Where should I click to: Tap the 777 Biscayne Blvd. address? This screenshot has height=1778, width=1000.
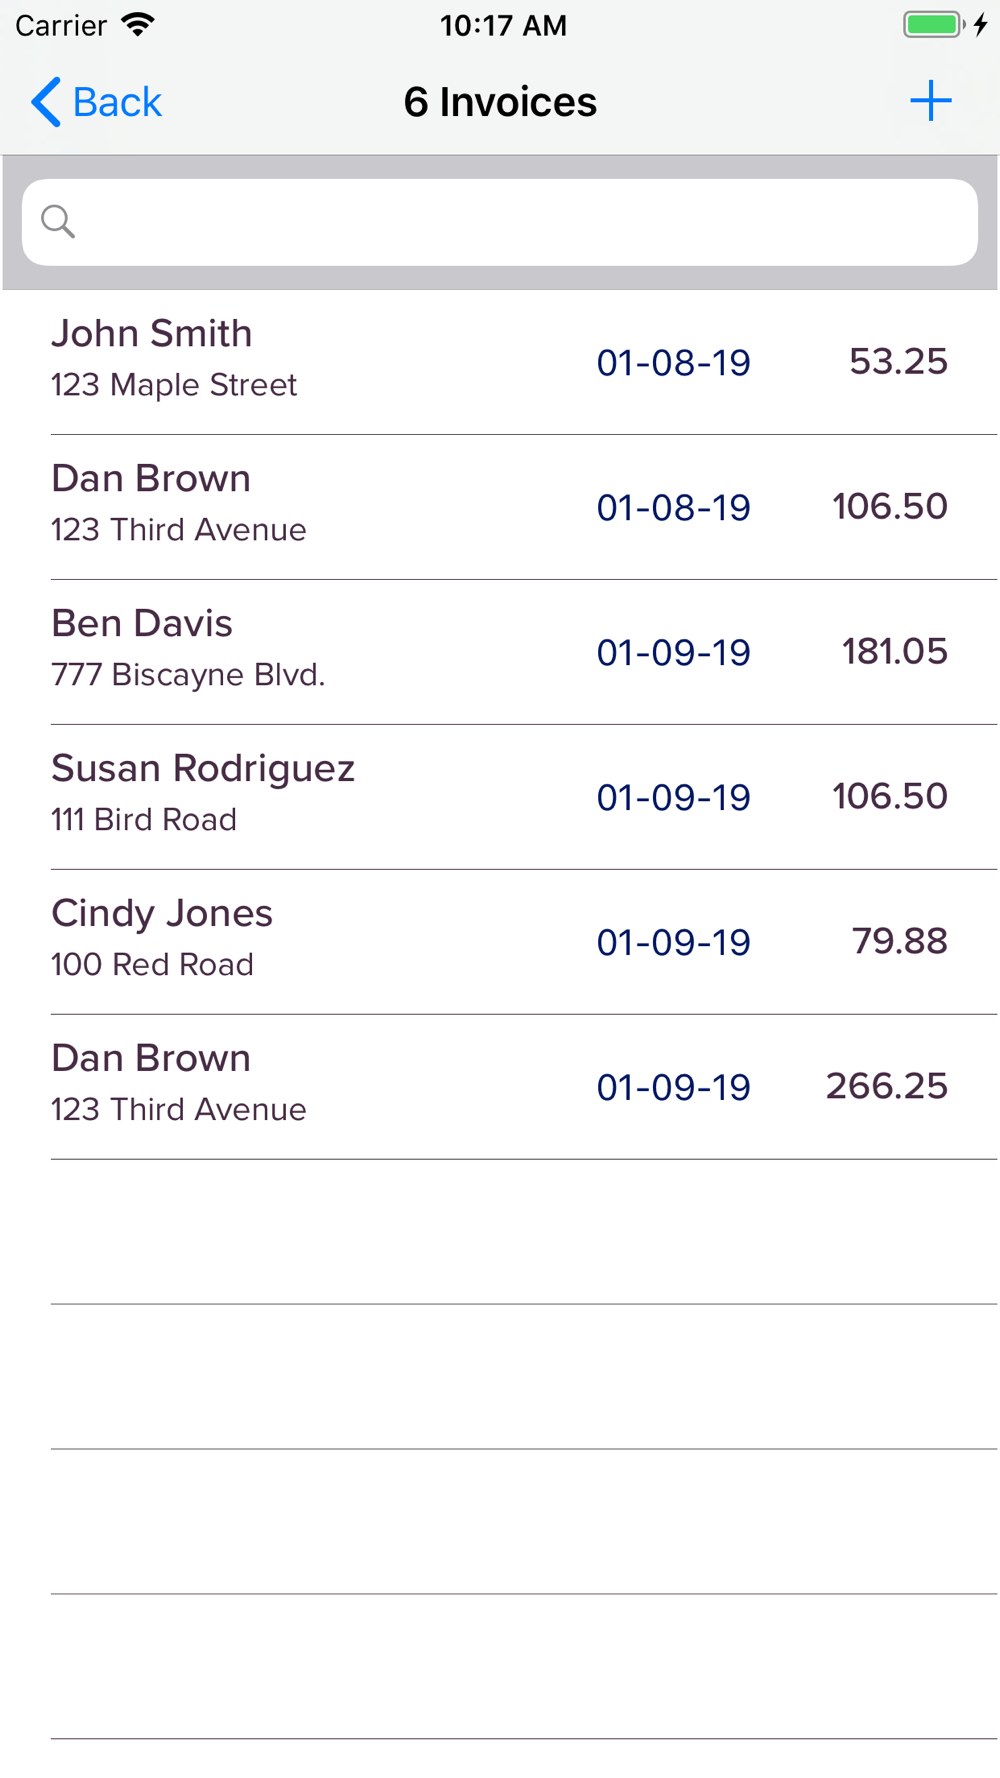tap(188, 675)
